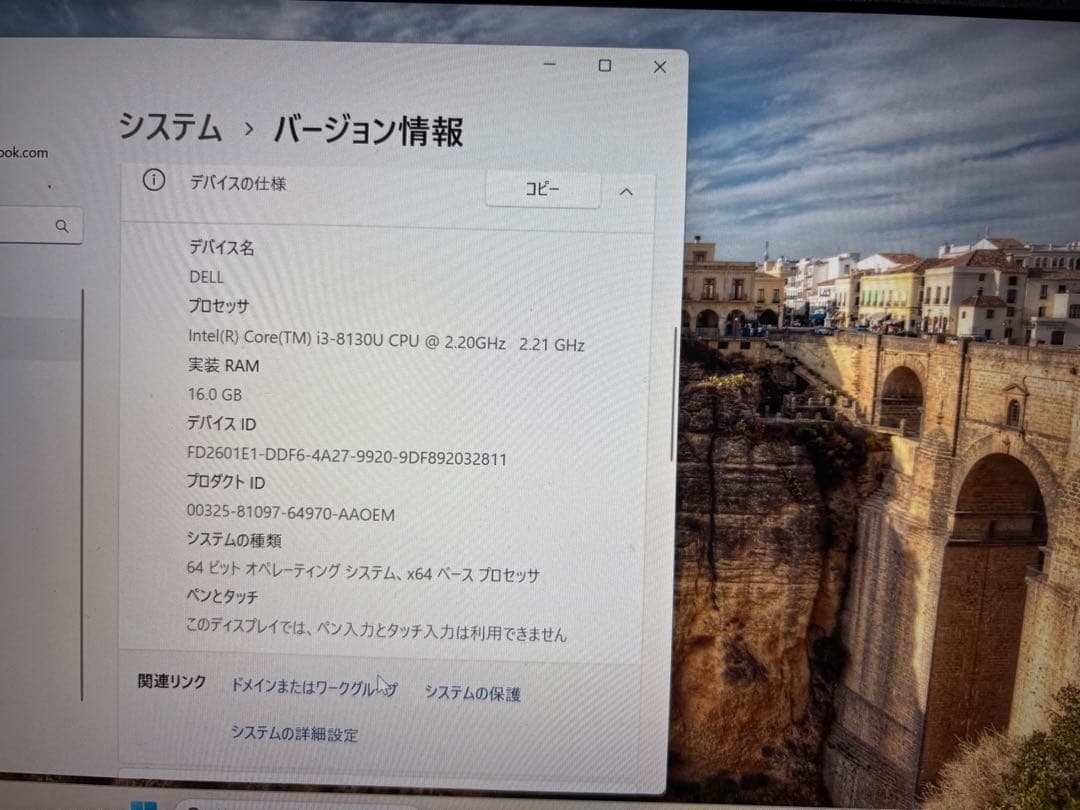Click the sidebar search magnifier icon
Viewport: 1080px width, 810px height.
62,226
